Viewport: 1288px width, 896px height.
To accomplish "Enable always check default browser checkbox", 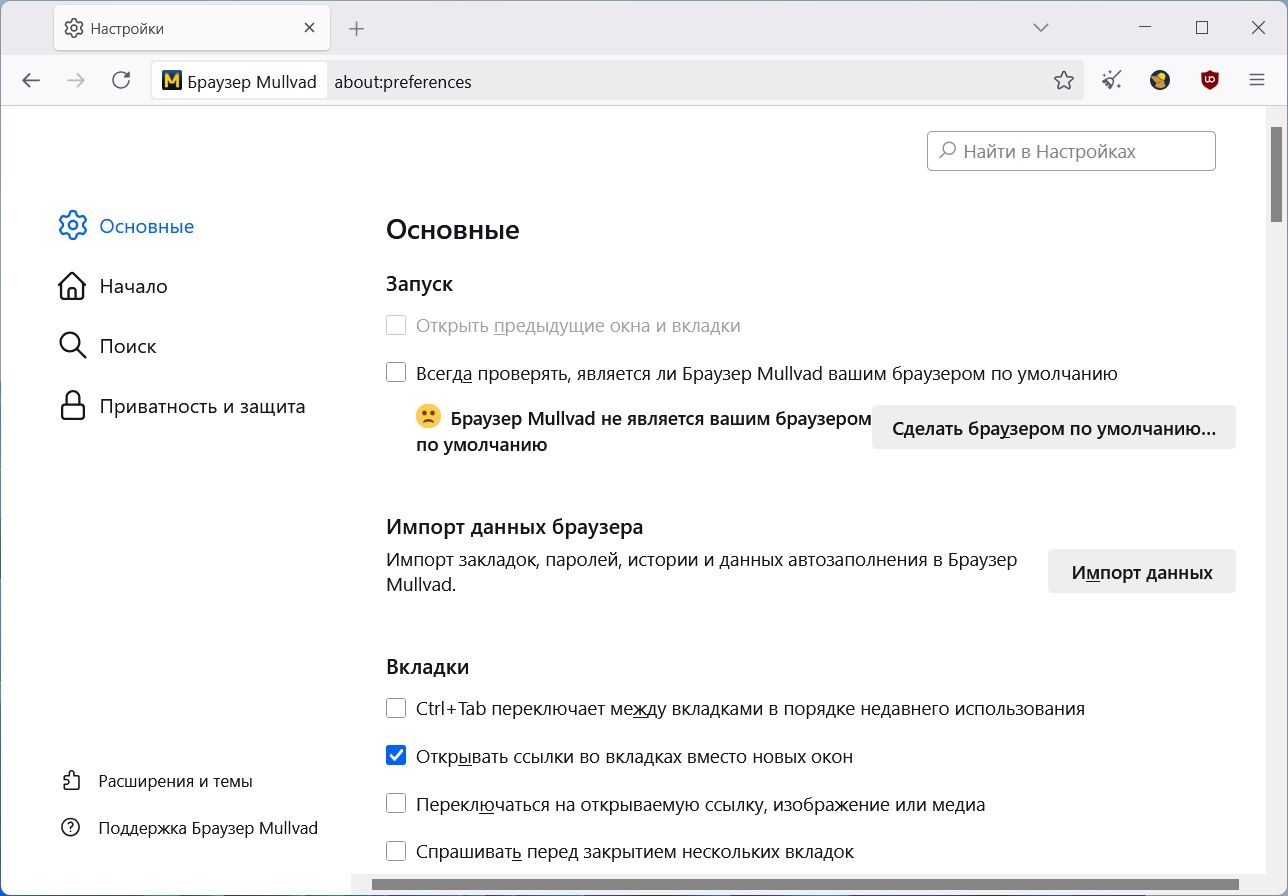I will click(396, 373).
